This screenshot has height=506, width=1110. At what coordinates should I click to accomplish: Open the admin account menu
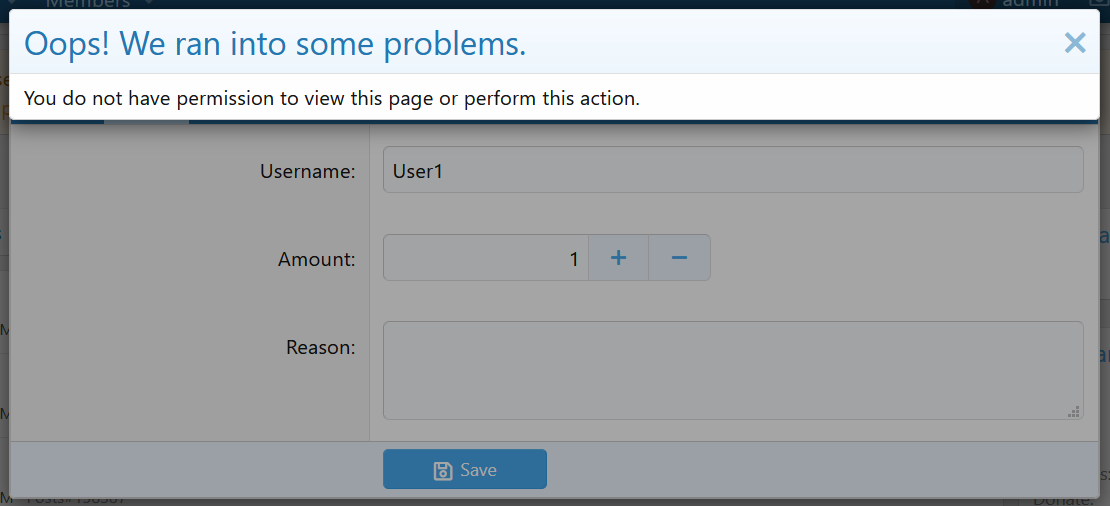click(1030, 4)
